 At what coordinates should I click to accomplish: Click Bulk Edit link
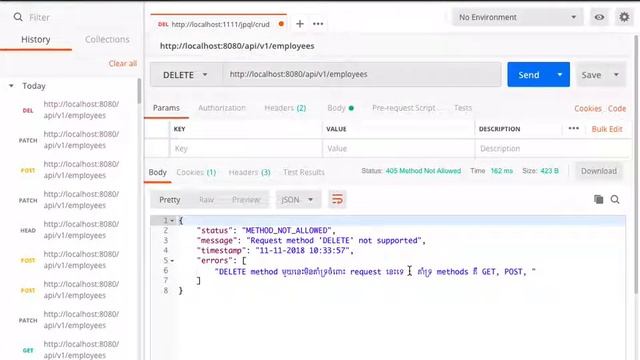click(x=607, y=129)
